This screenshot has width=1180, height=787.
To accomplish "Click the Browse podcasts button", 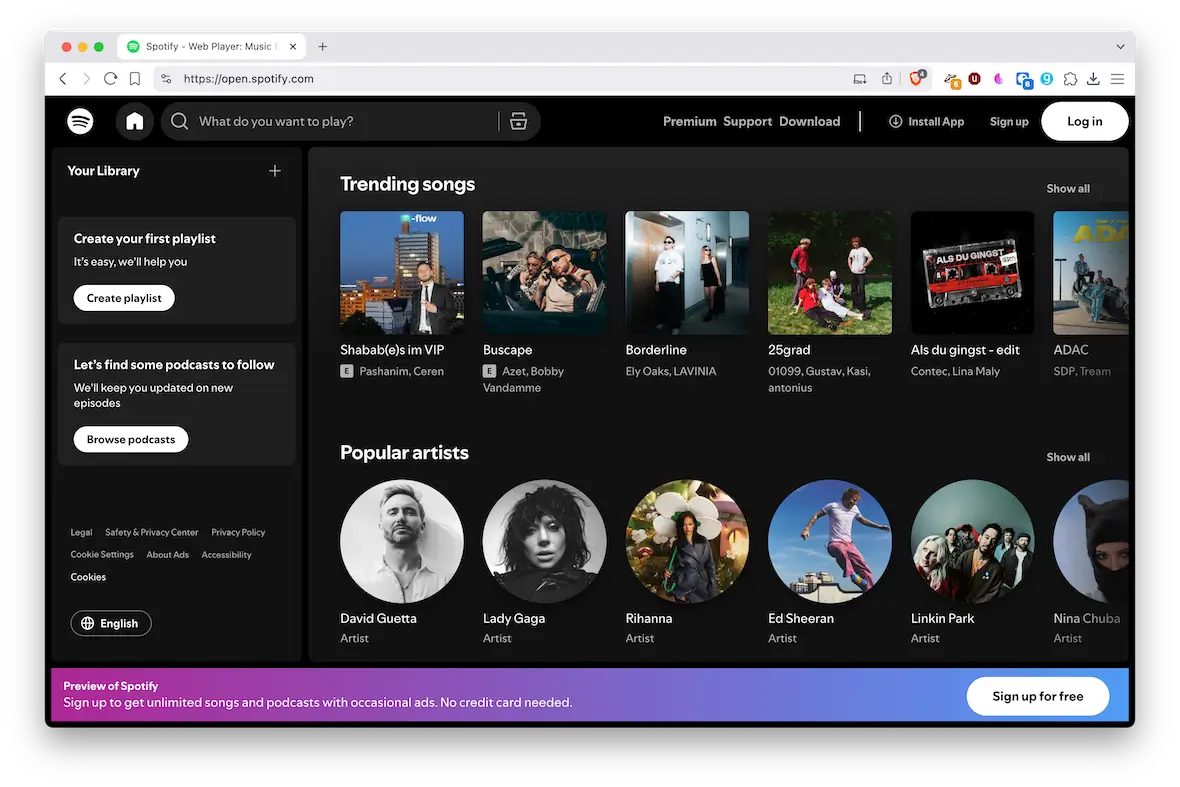I will click(131, 439).
